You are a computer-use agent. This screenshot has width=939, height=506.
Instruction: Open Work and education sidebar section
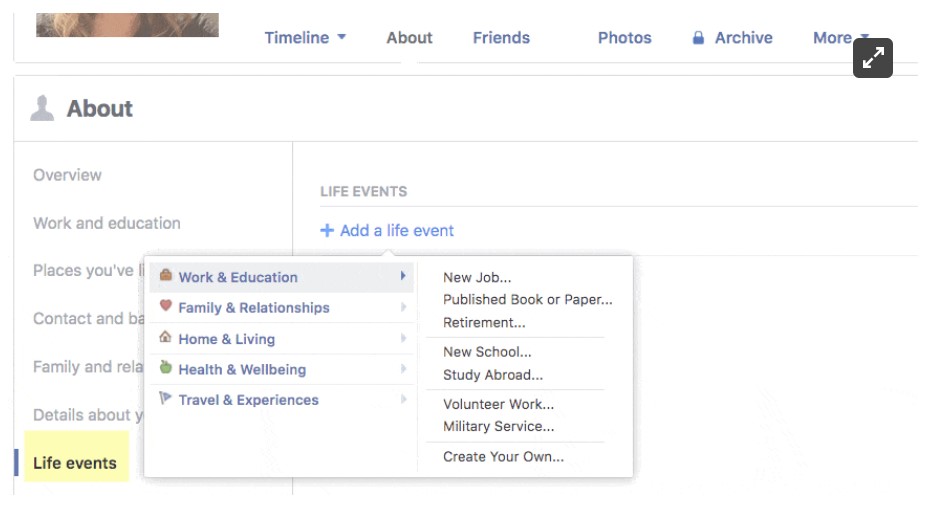coord(107,223)
